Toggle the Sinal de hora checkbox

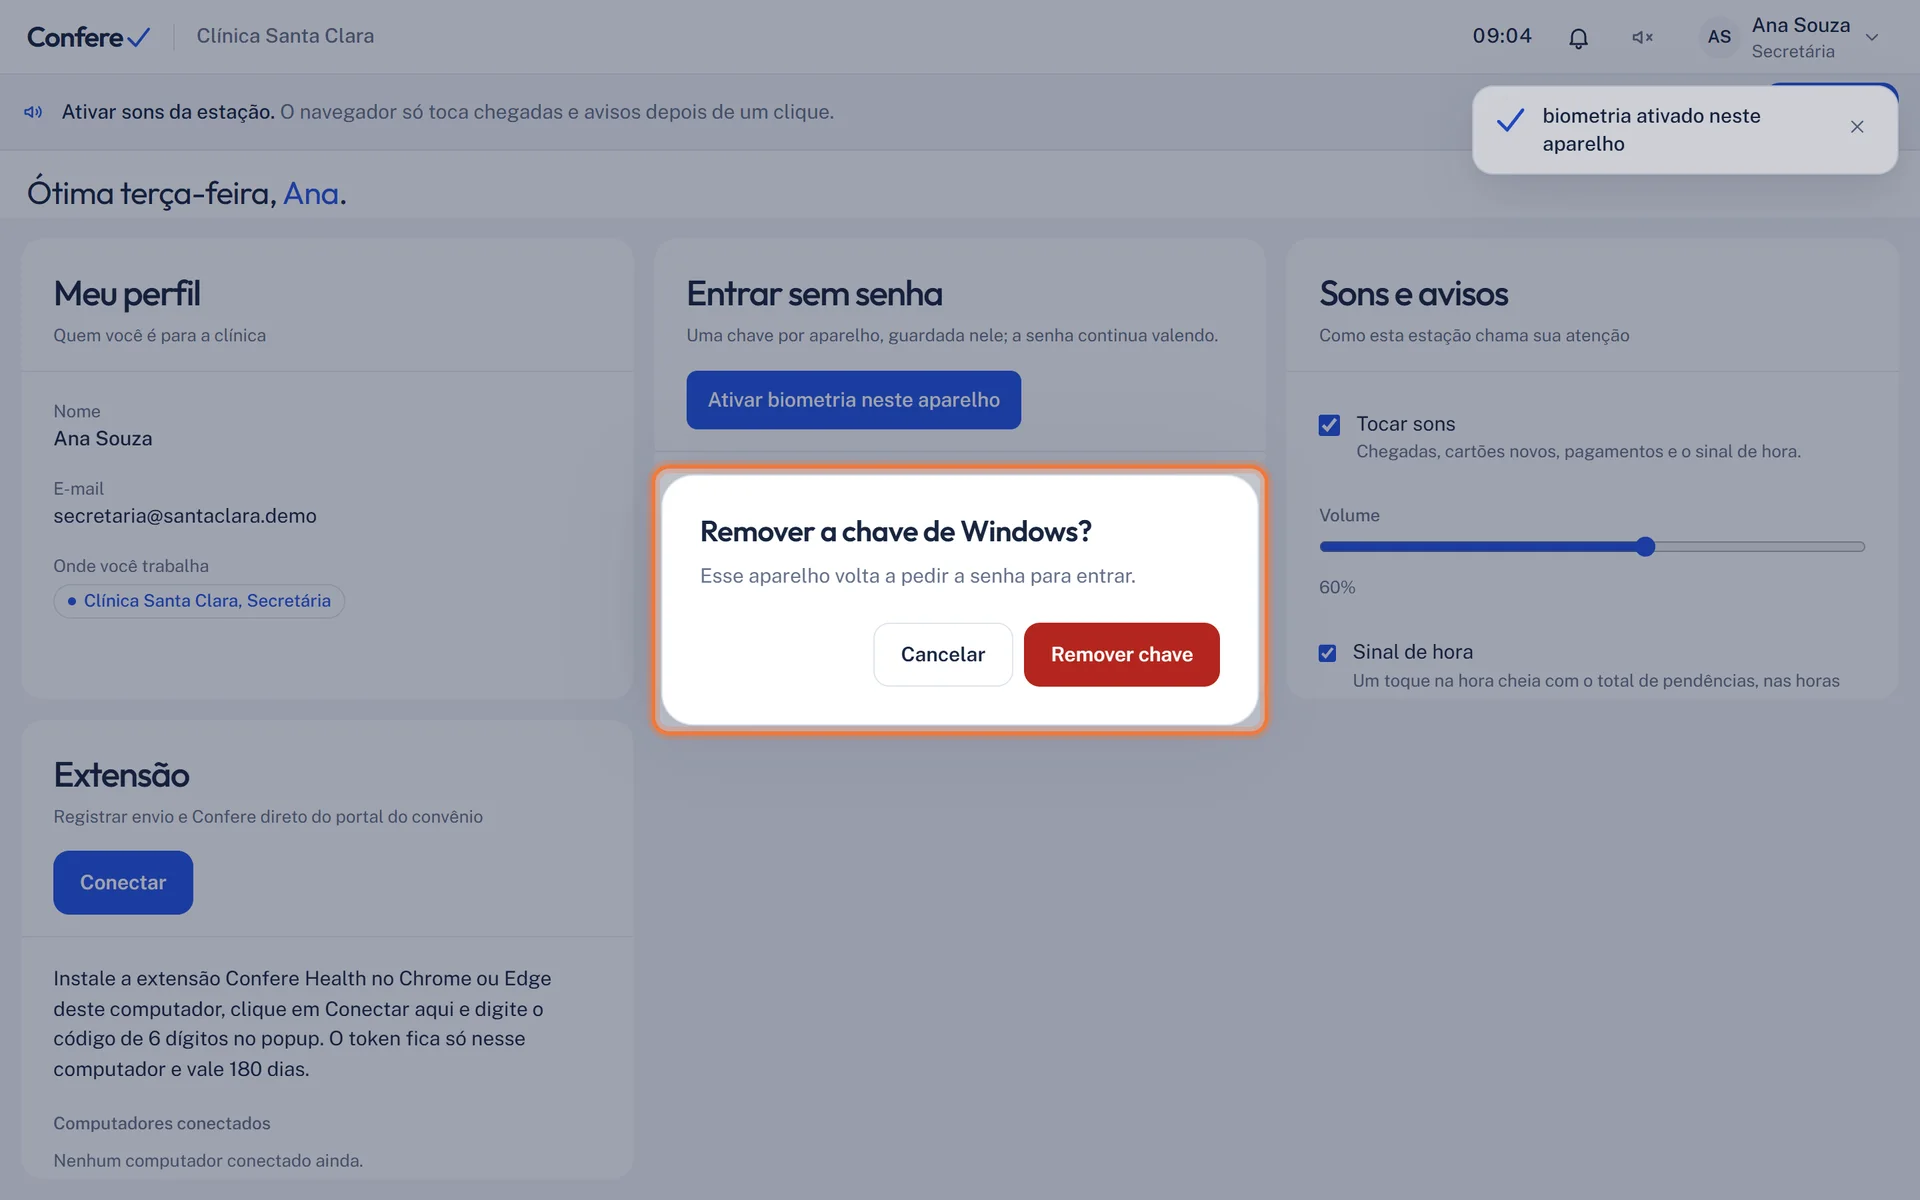pos(1327,653)
